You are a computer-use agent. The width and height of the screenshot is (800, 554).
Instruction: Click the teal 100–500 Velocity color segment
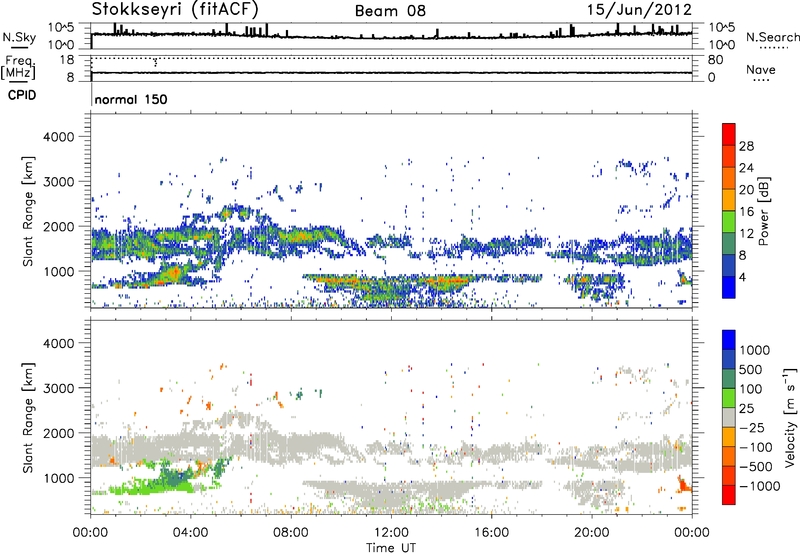[729, 379]
